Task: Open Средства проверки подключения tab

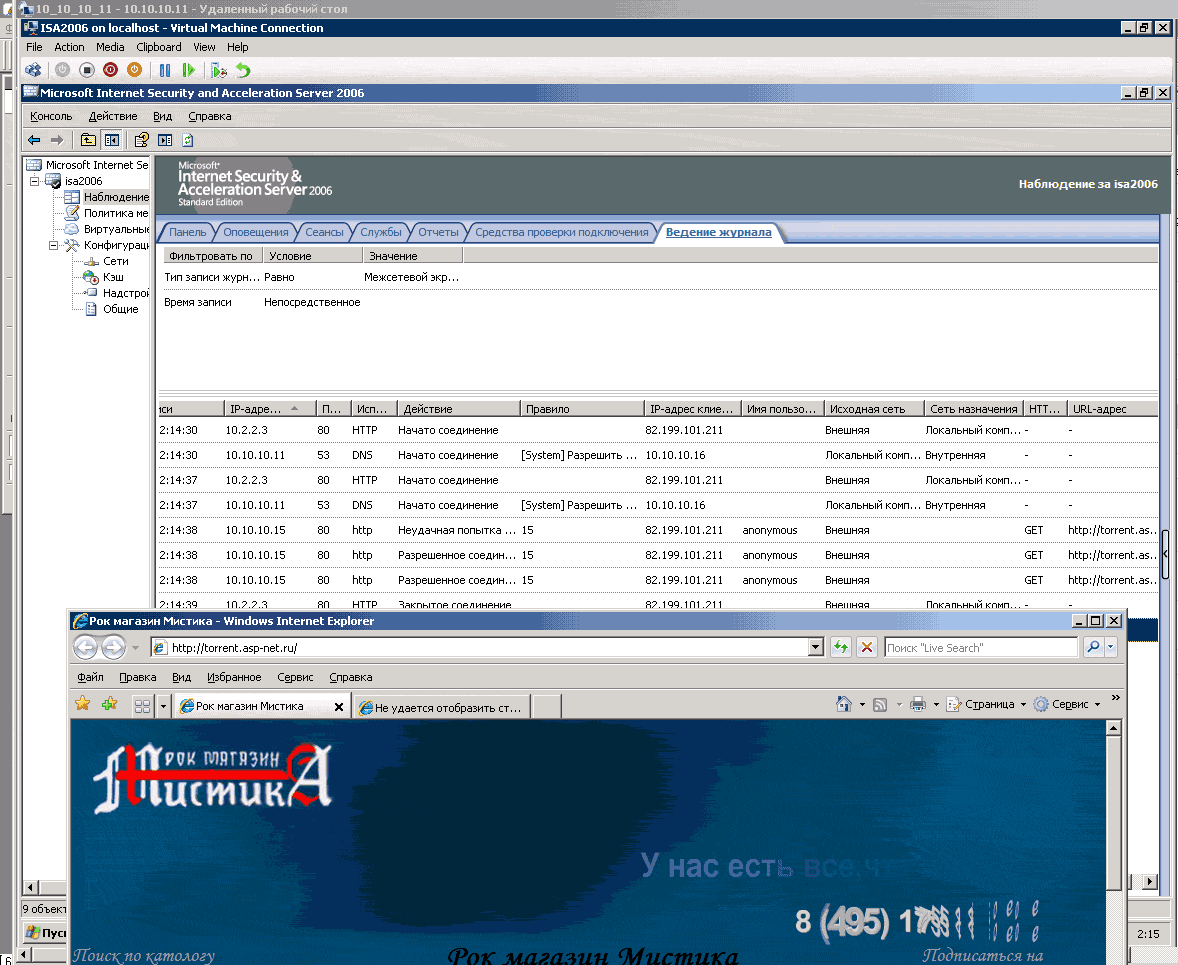Action: [x=561, y=232]
